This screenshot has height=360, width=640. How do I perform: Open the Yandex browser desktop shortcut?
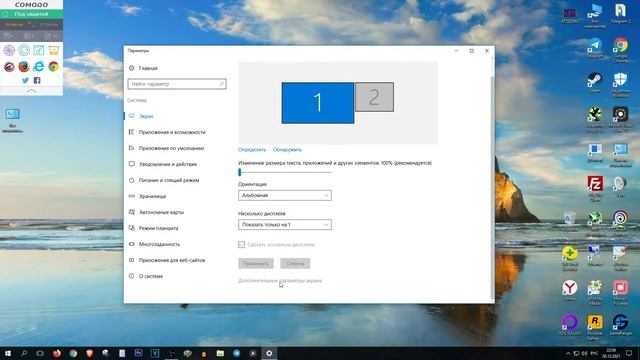coord(569,289)
